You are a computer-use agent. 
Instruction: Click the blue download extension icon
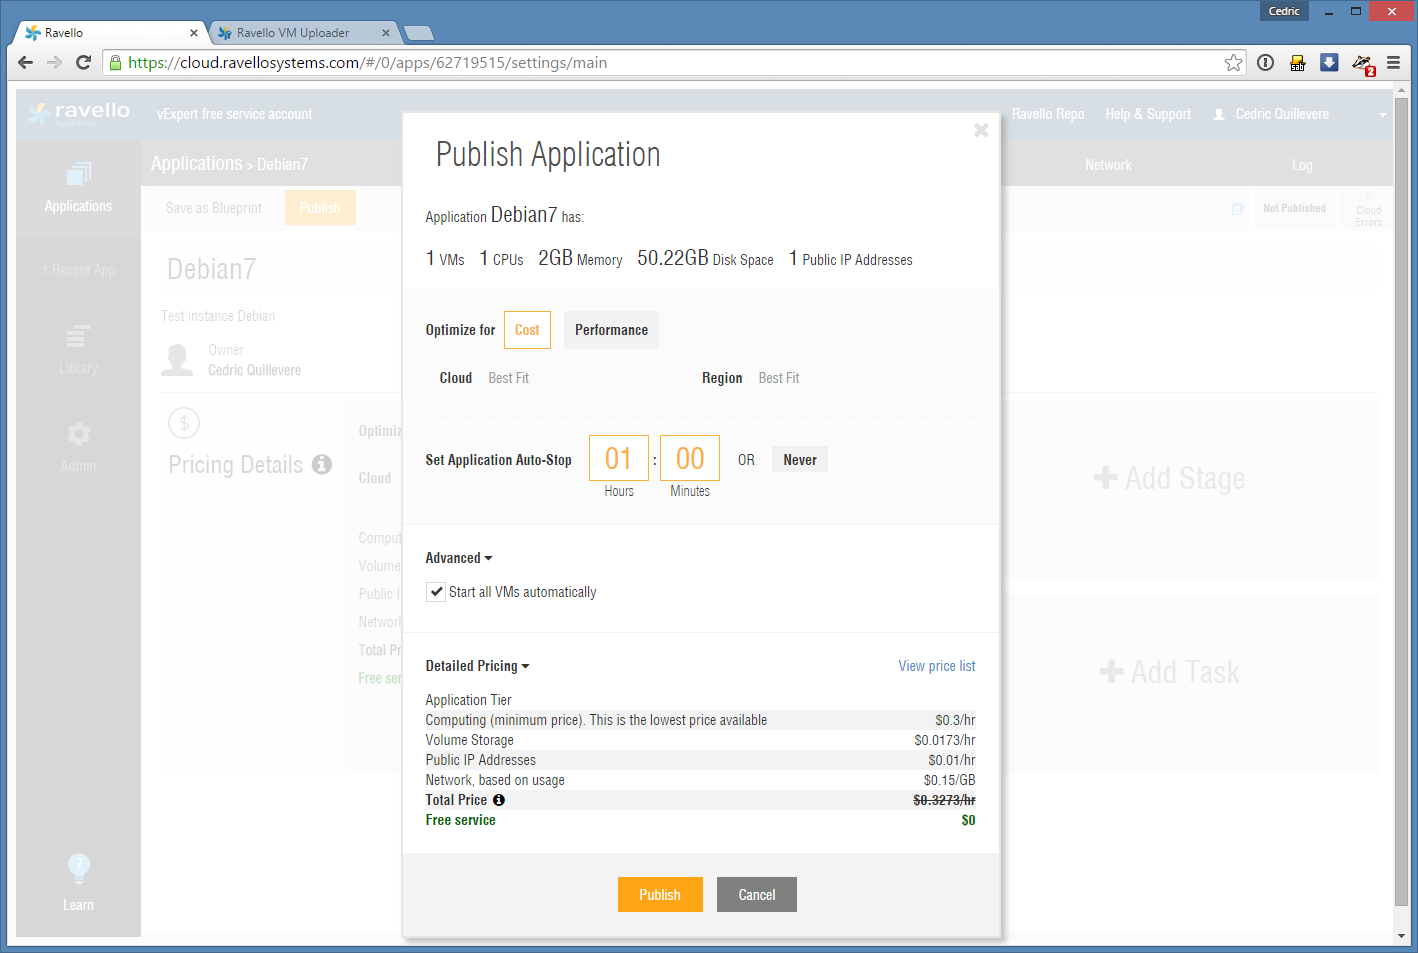[x=1329, y=63]
